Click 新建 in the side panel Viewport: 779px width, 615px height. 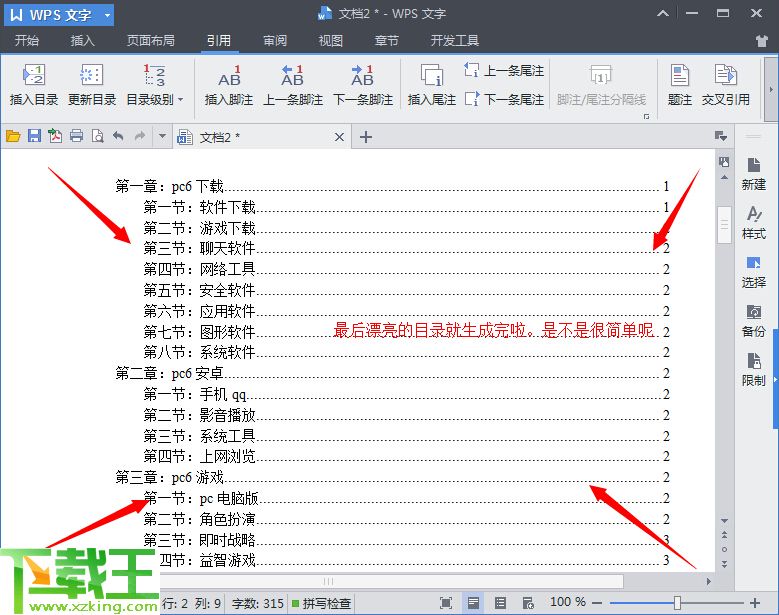click(754, 174)
